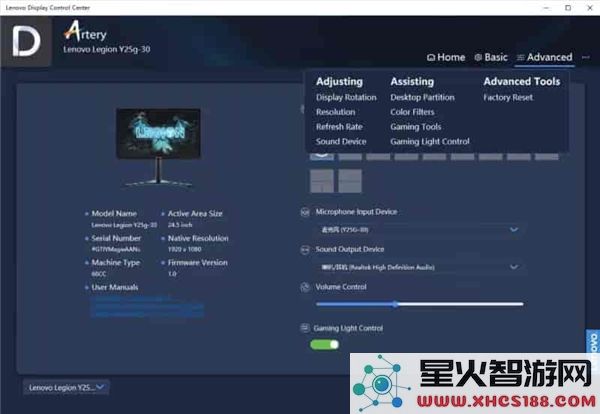The image size is (600, 414).
Task: Click the Gaming Light Control icon
Action: (x=305, y=328)
